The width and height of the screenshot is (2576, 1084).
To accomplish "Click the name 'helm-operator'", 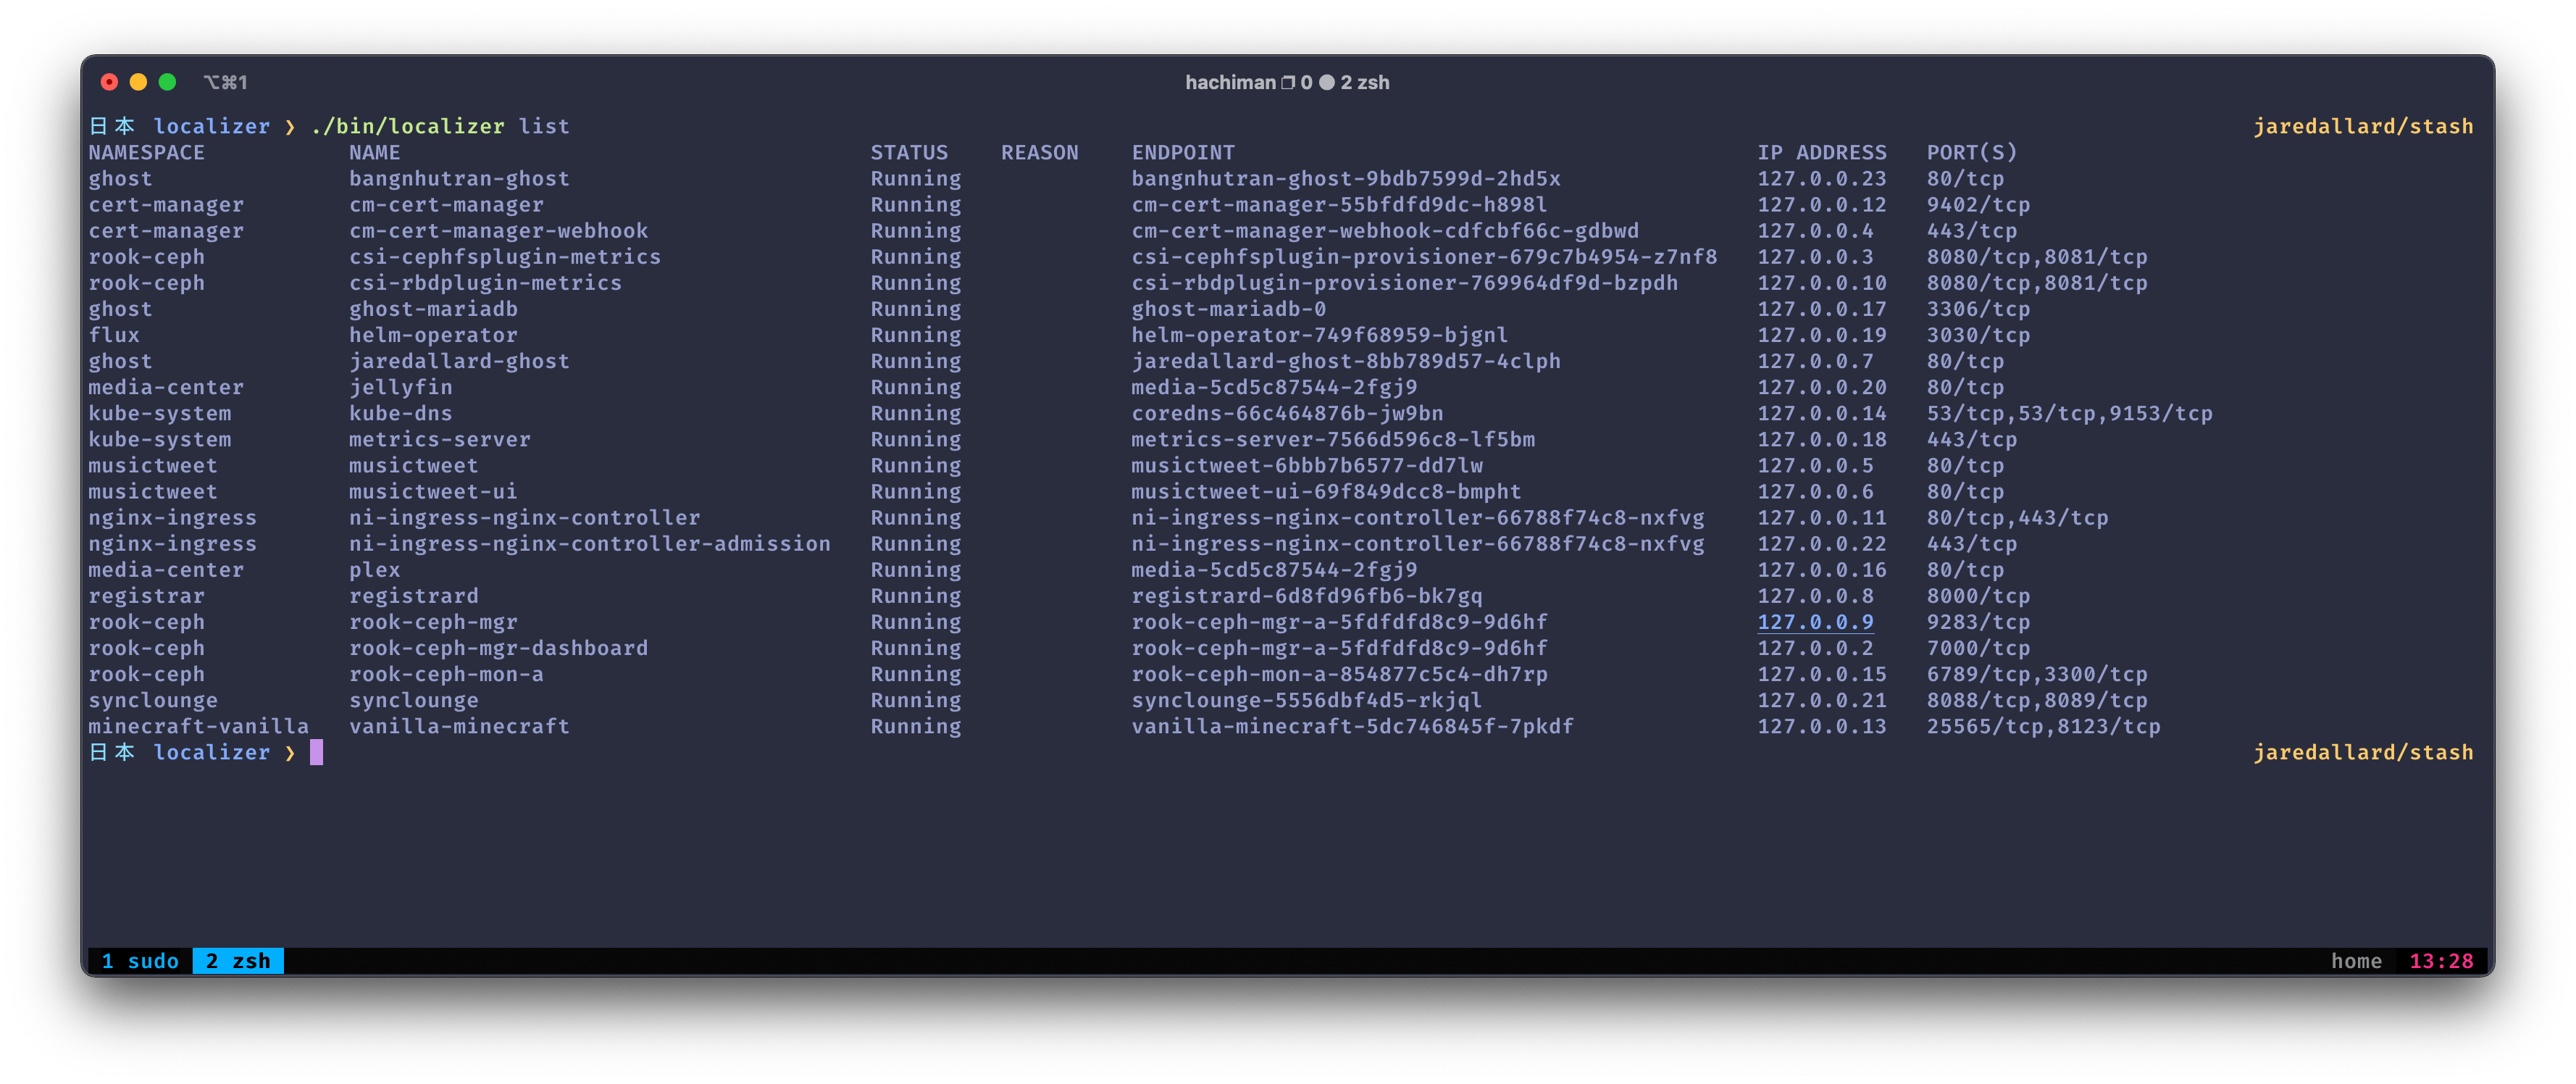I will click(x=433, y=335).
